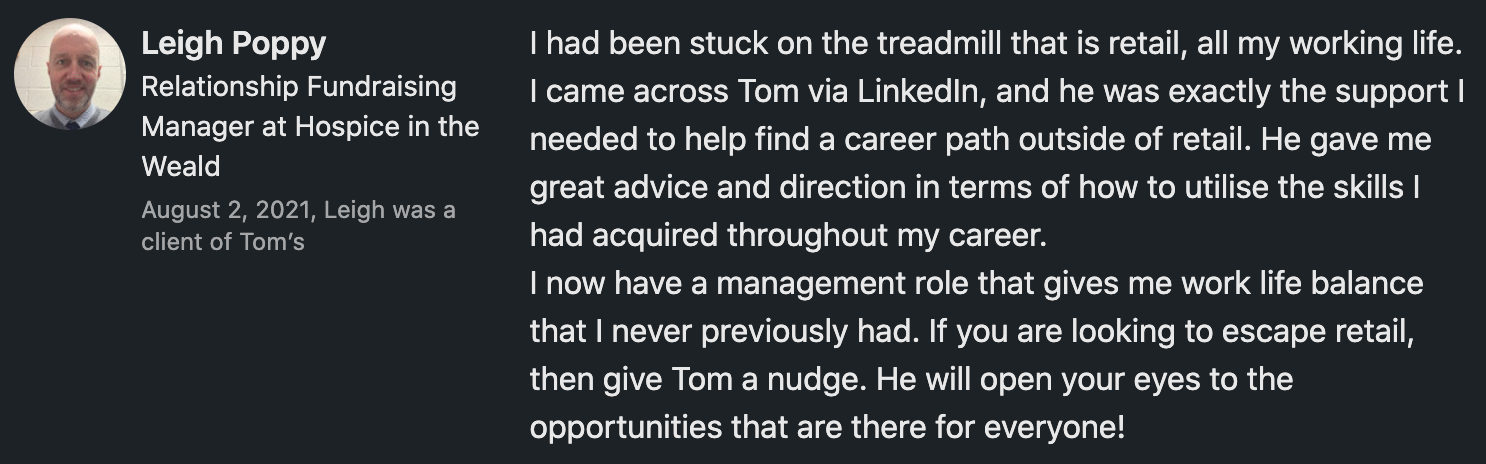Click the line starting "that I never previously had"

(x=970, y=332)
